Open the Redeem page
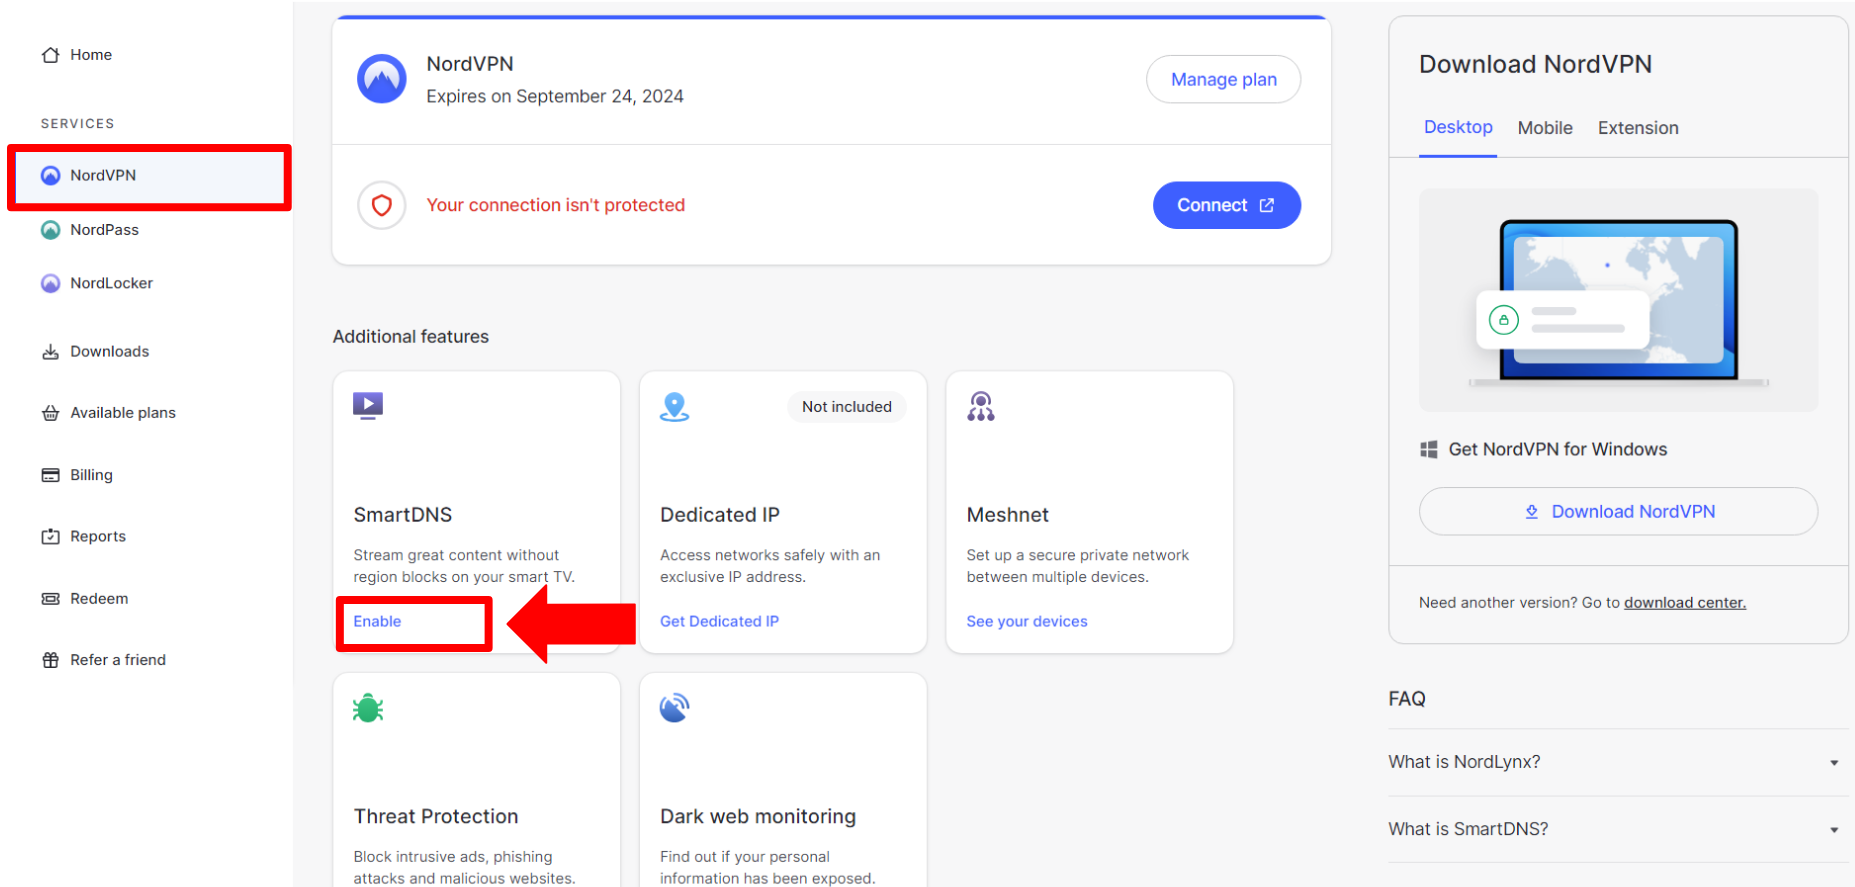 coord(99,599)
